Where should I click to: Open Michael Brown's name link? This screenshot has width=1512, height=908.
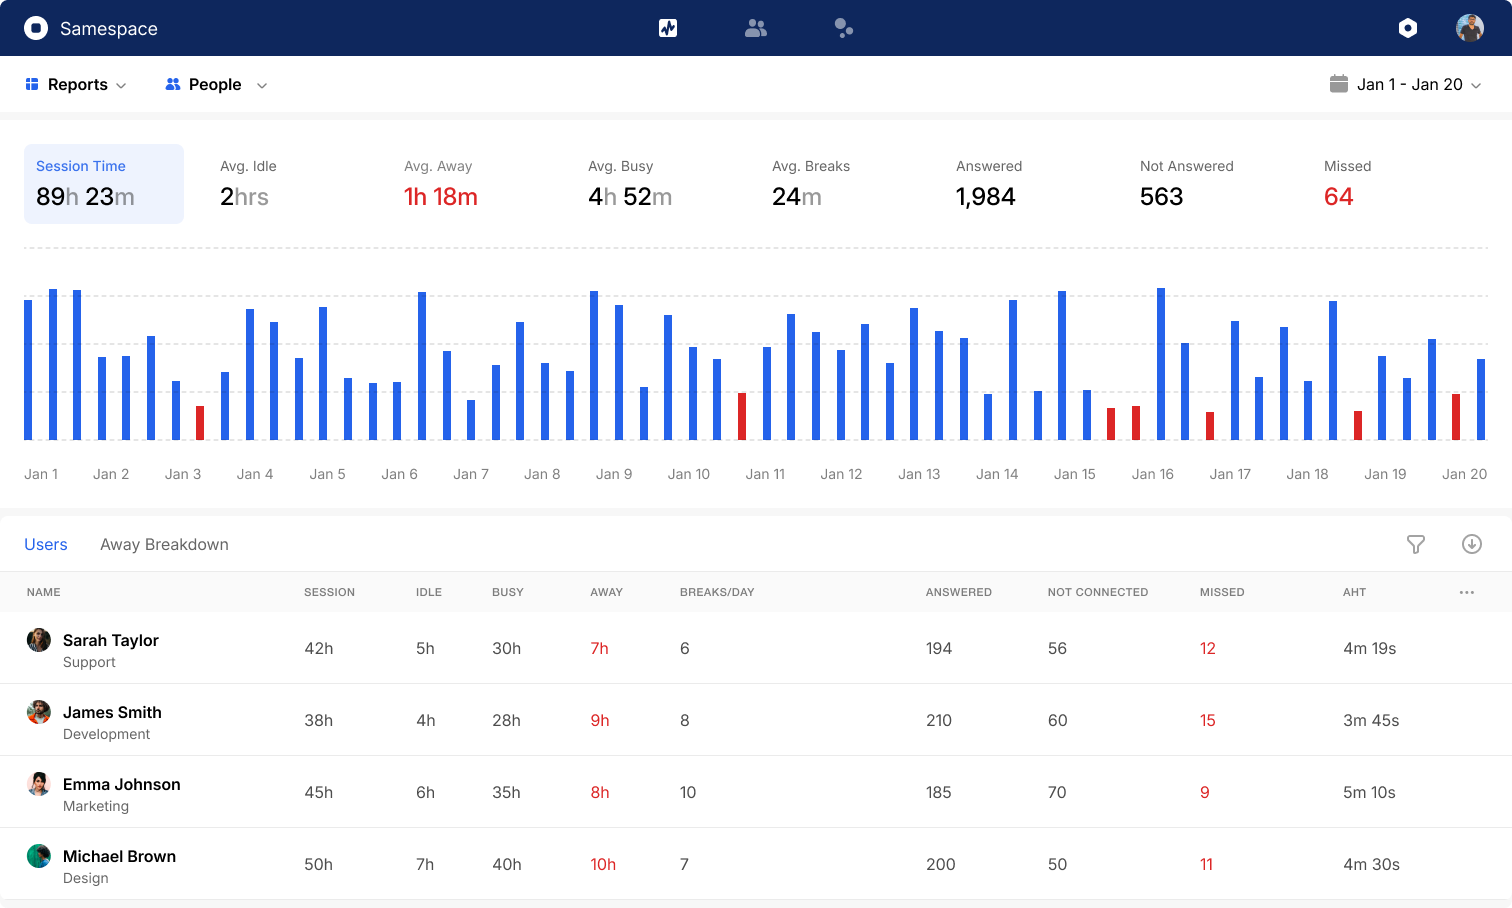pyautogui.click(x=119, y=856)
